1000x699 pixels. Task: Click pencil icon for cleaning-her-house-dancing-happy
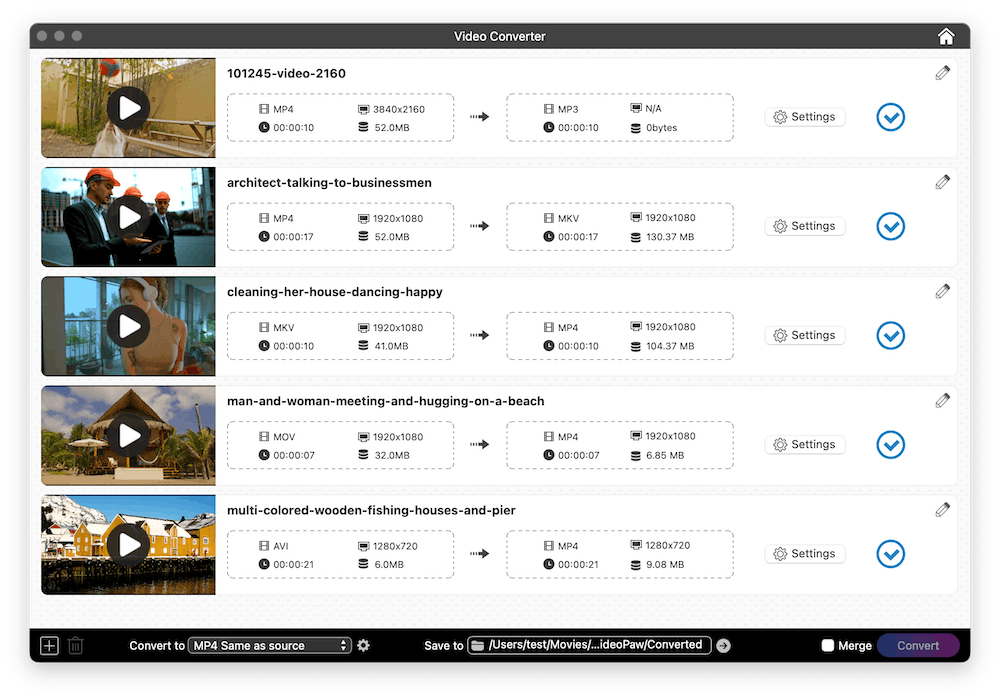[x=942, y=291]
